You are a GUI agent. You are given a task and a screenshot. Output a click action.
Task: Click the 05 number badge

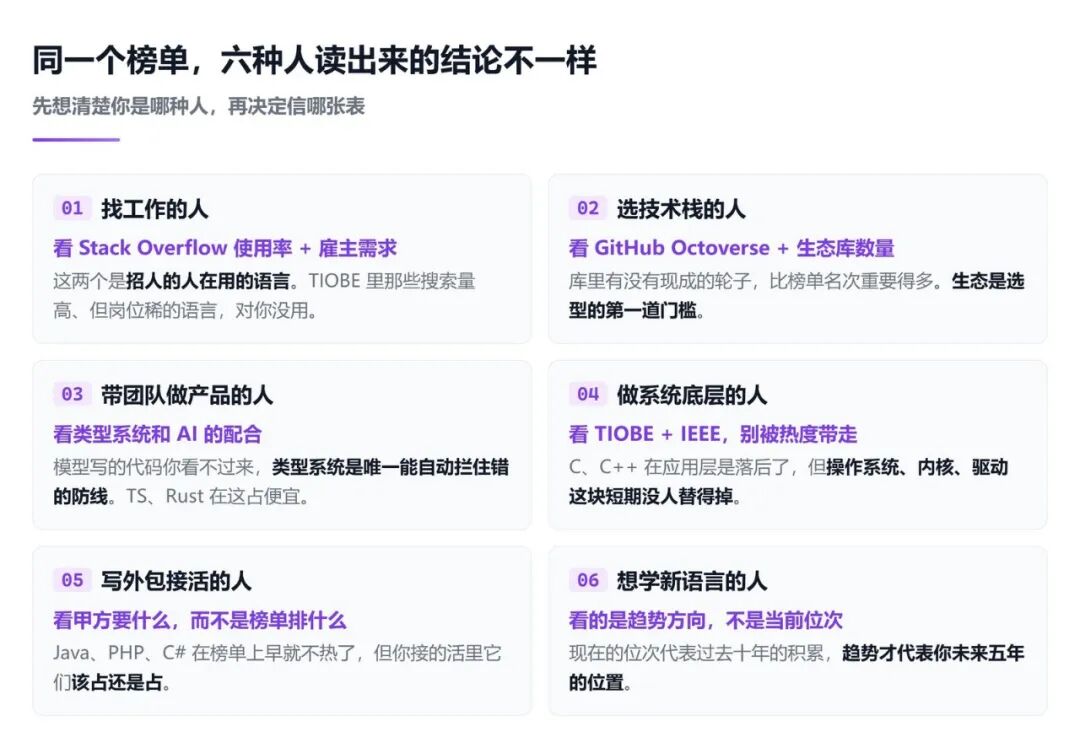point(72,580)
